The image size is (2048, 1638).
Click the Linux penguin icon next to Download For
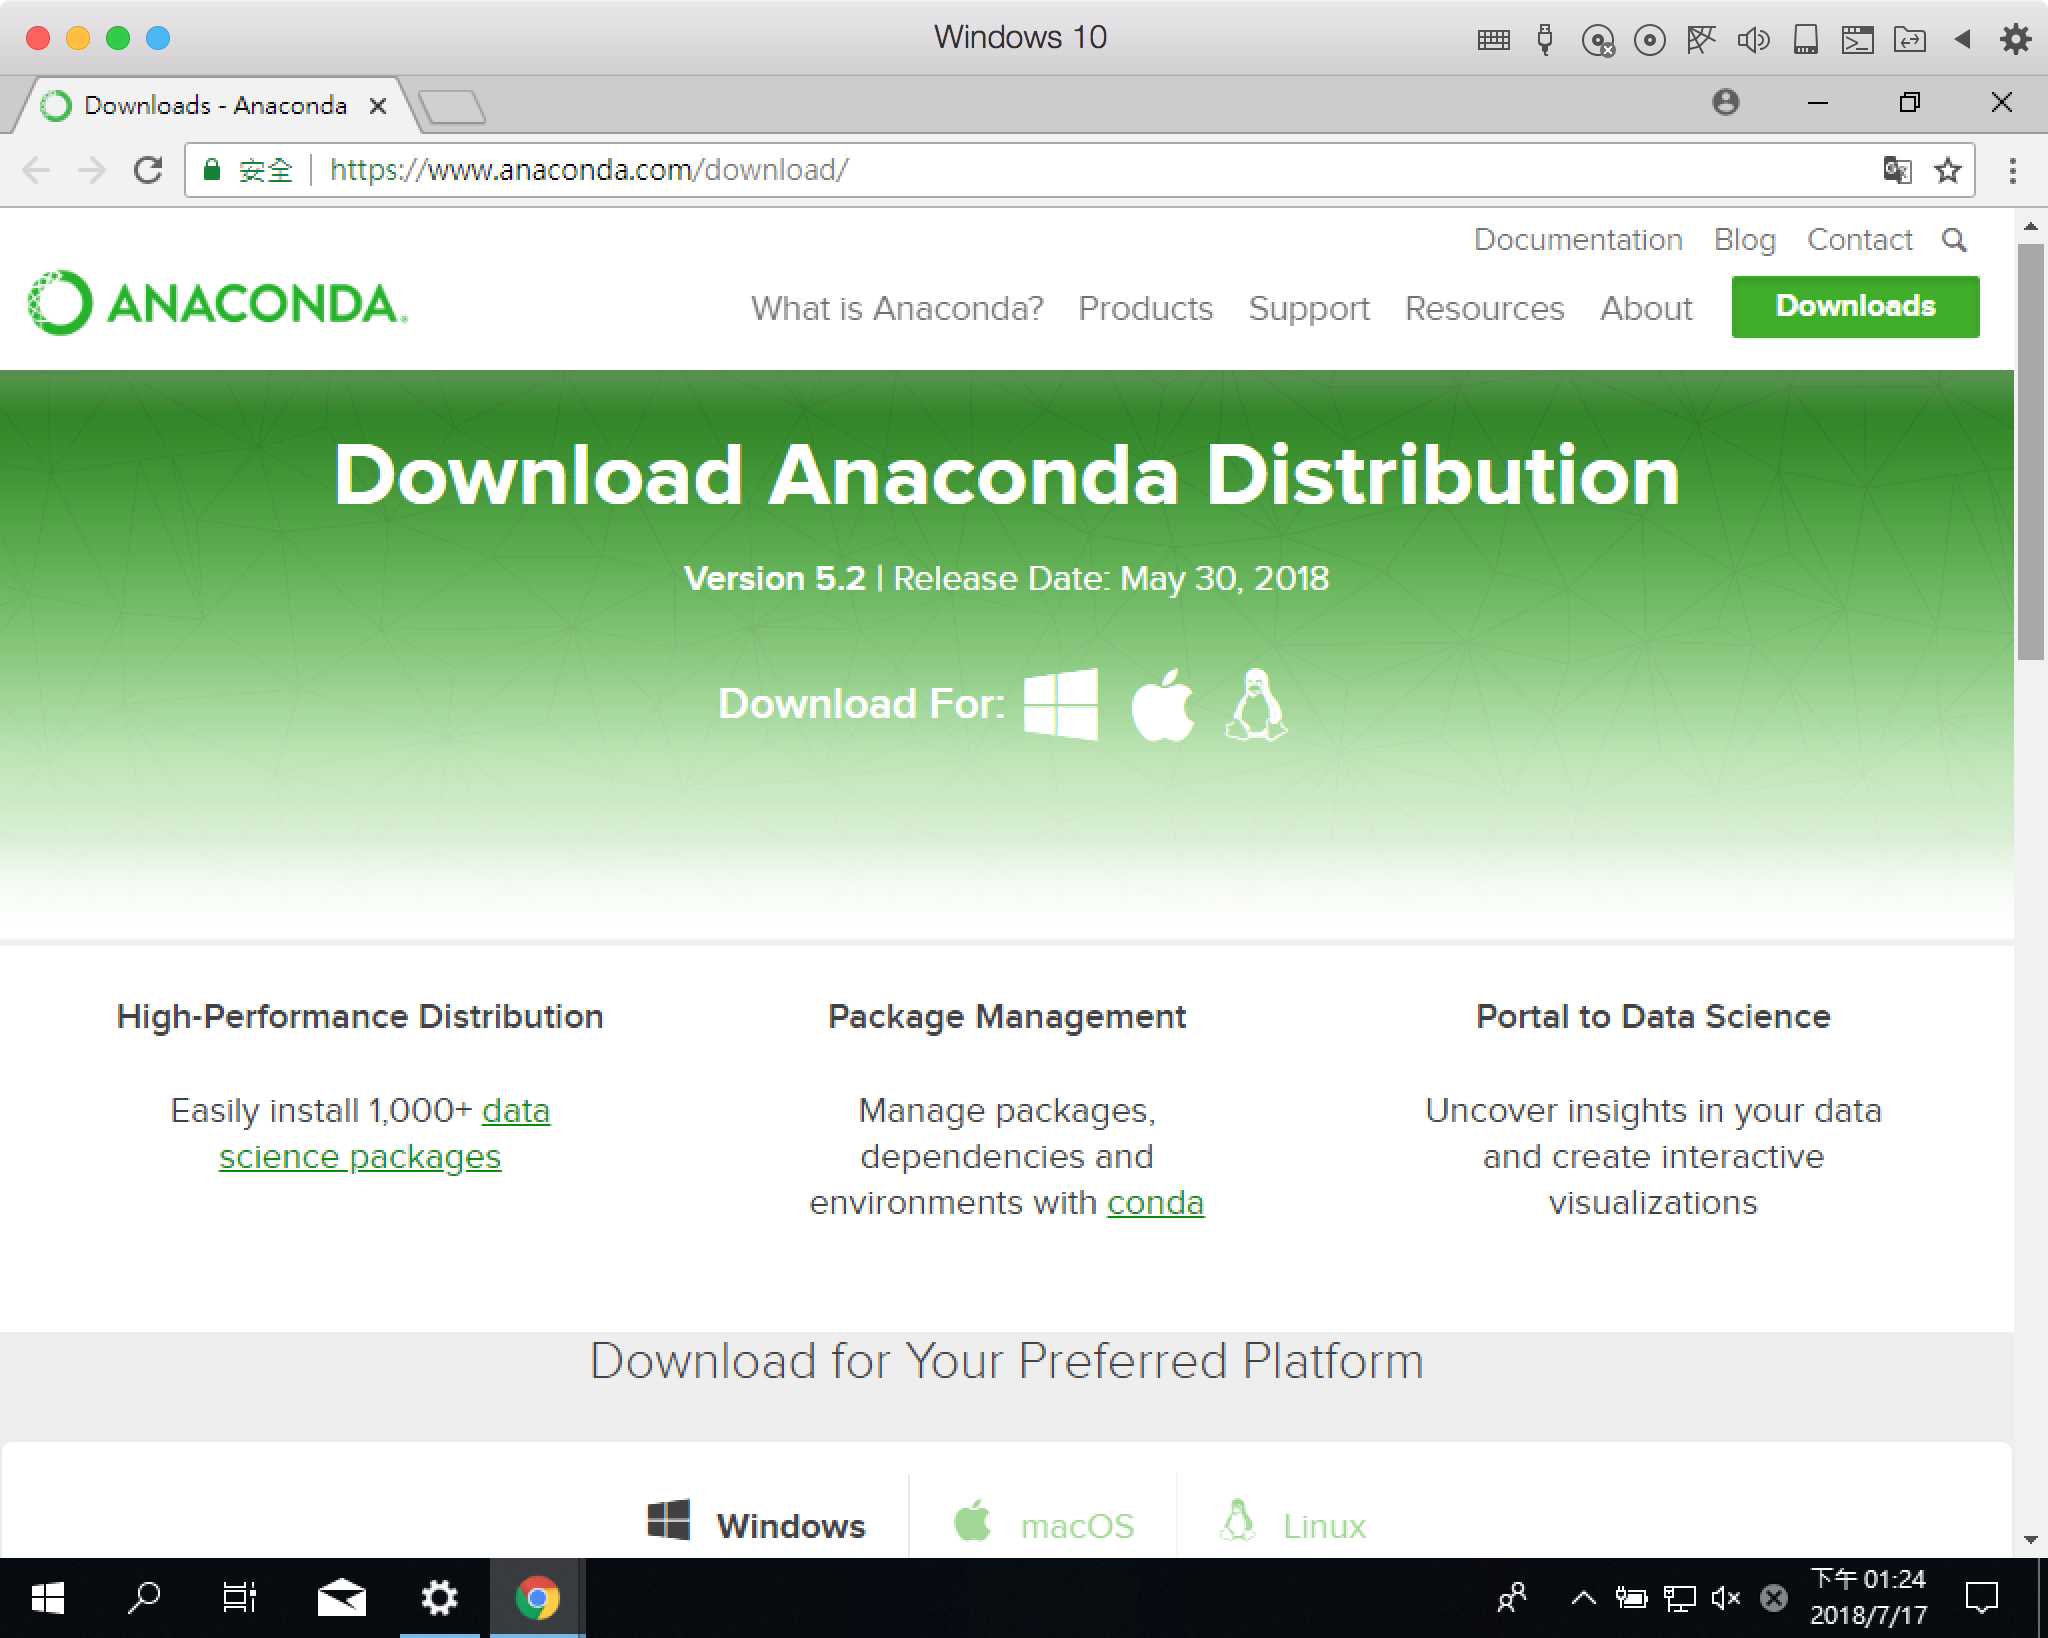click(1256, 705)
